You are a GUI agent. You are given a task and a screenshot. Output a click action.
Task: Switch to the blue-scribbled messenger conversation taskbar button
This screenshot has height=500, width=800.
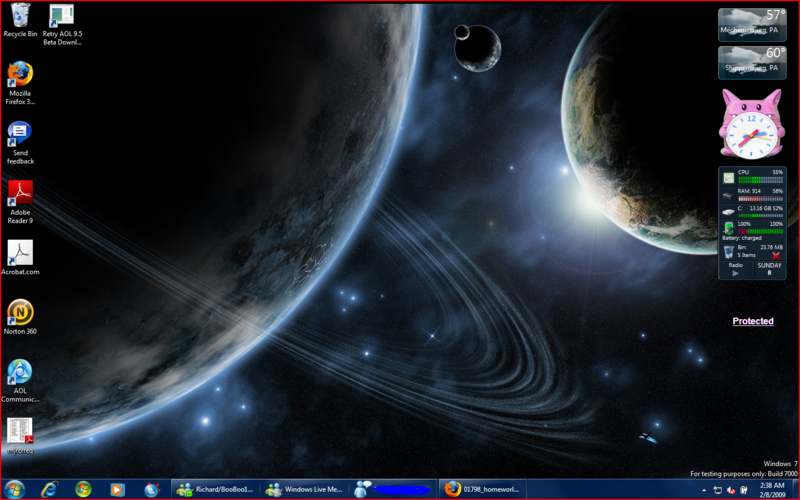pyautogui.click(x=393, y=490)
